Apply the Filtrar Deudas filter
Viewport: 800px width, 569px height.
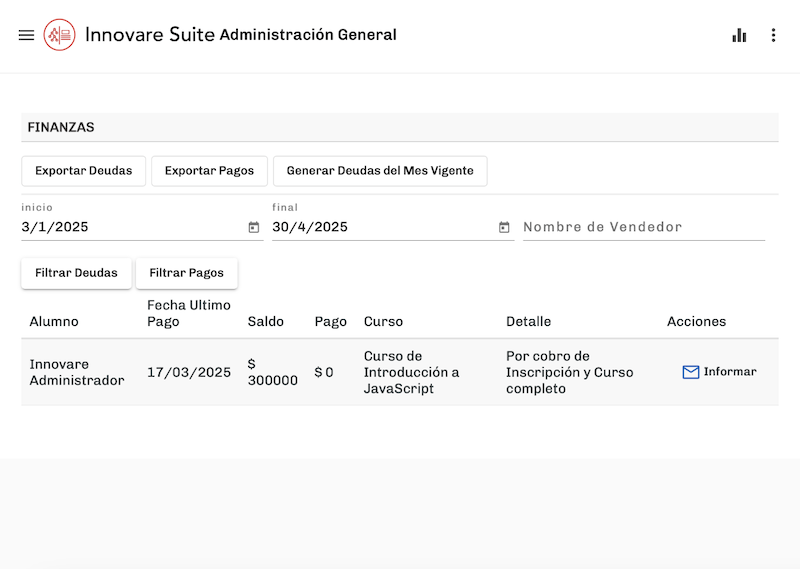point(76,273)
